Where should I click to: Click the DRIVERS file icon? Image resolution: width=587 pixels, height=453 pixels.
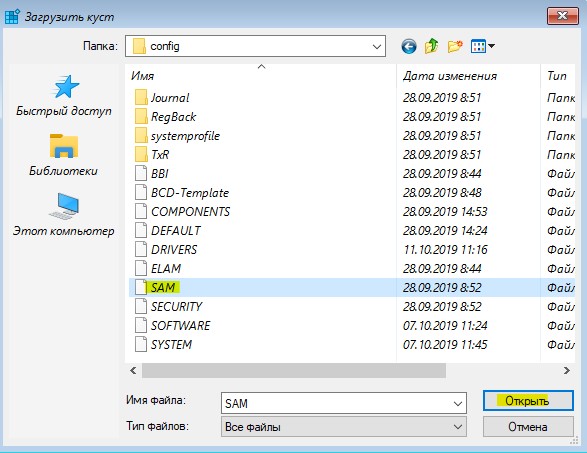click(141, 249)
